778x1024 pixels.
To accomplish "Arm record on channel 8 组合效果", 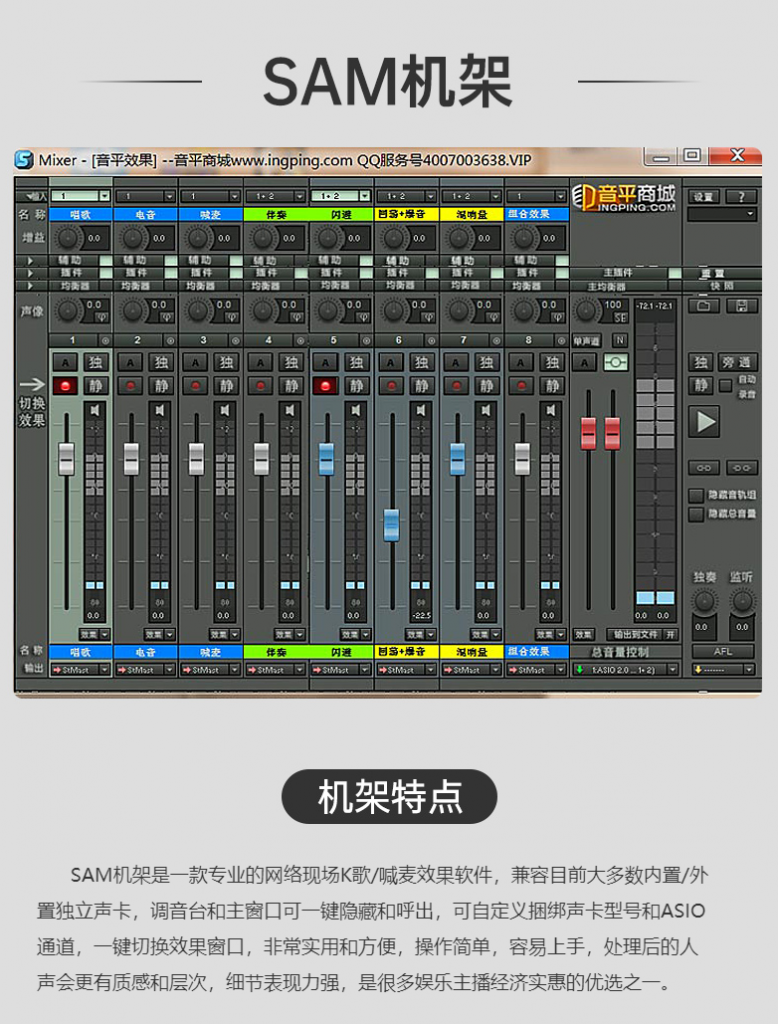I will click(x=521, y=385).
